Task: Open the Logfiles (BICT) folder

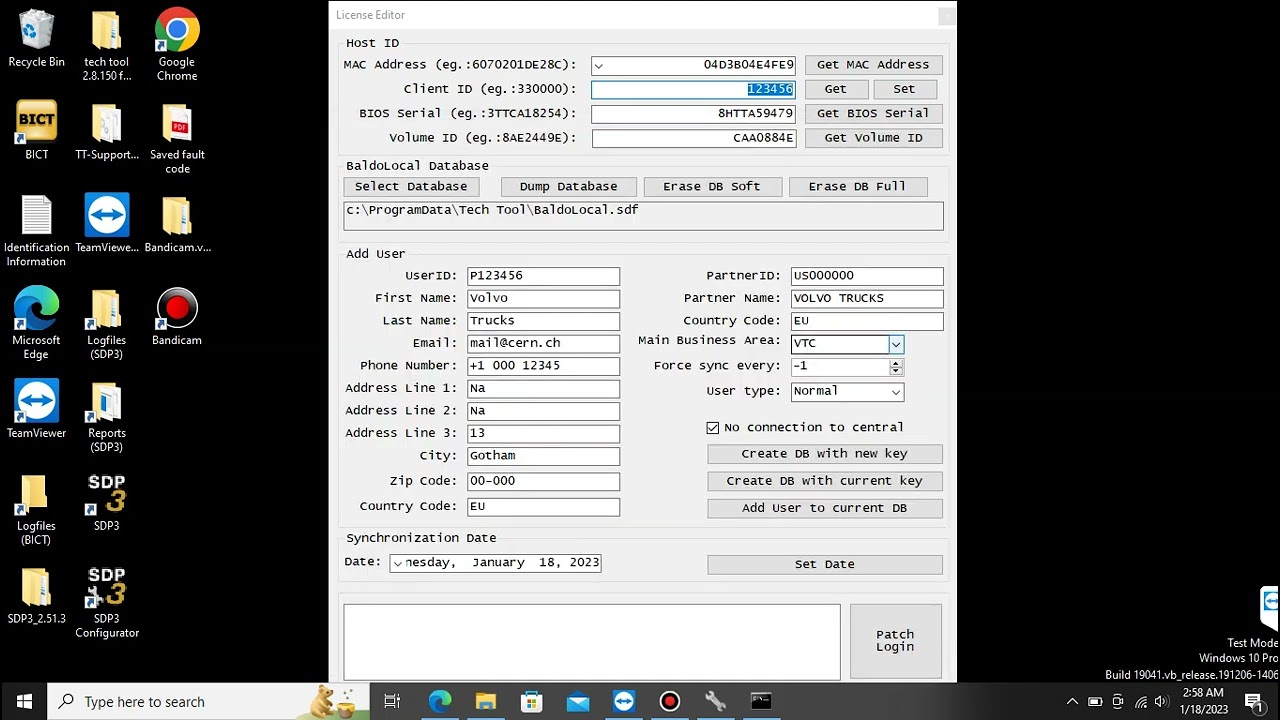Action: click(x=36, y=510)
